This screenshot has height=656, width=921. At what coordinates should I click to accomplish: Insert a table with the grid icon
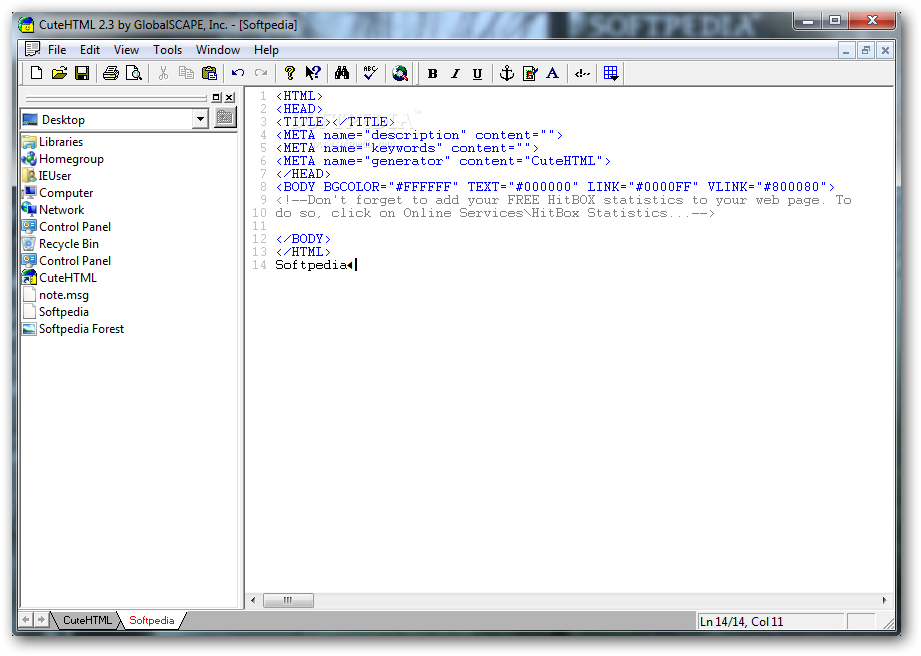[611, 73]
